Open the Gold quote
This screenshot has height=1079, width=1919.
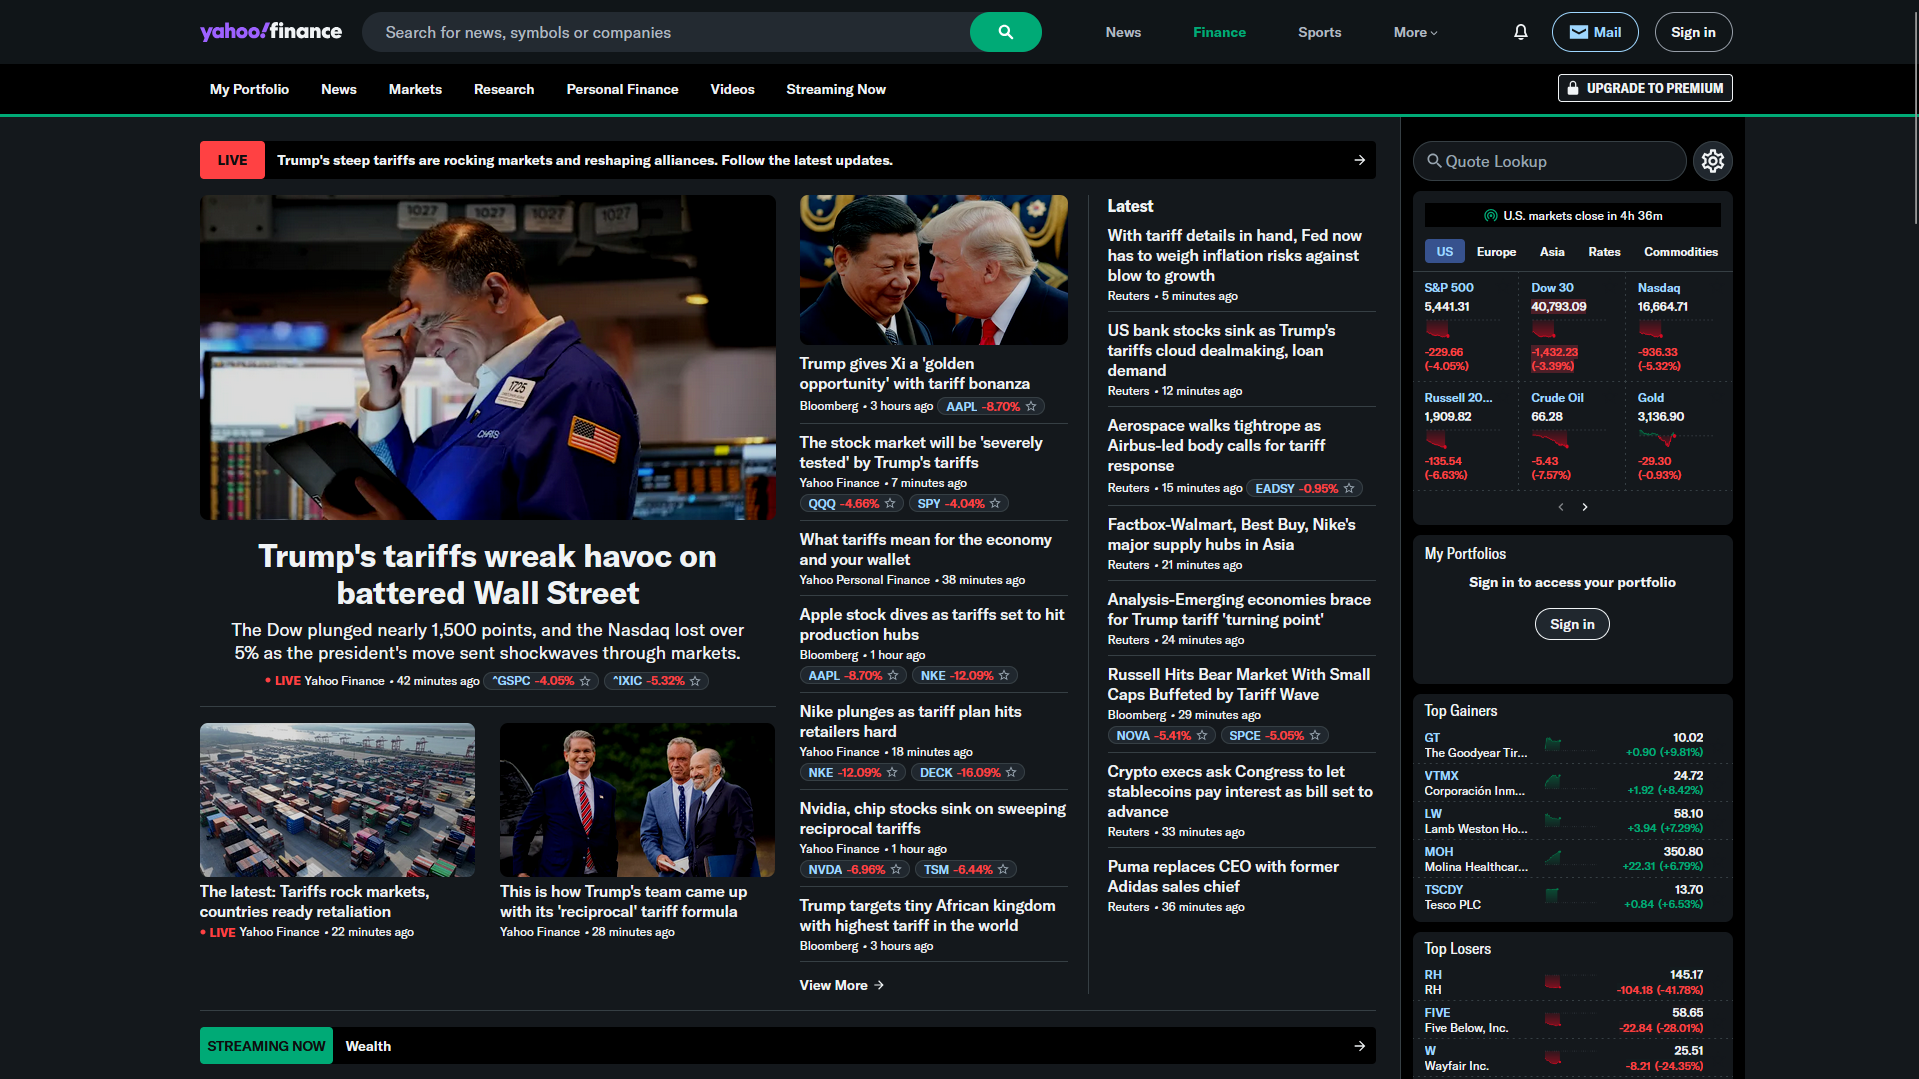click(x=1650, y=398)
